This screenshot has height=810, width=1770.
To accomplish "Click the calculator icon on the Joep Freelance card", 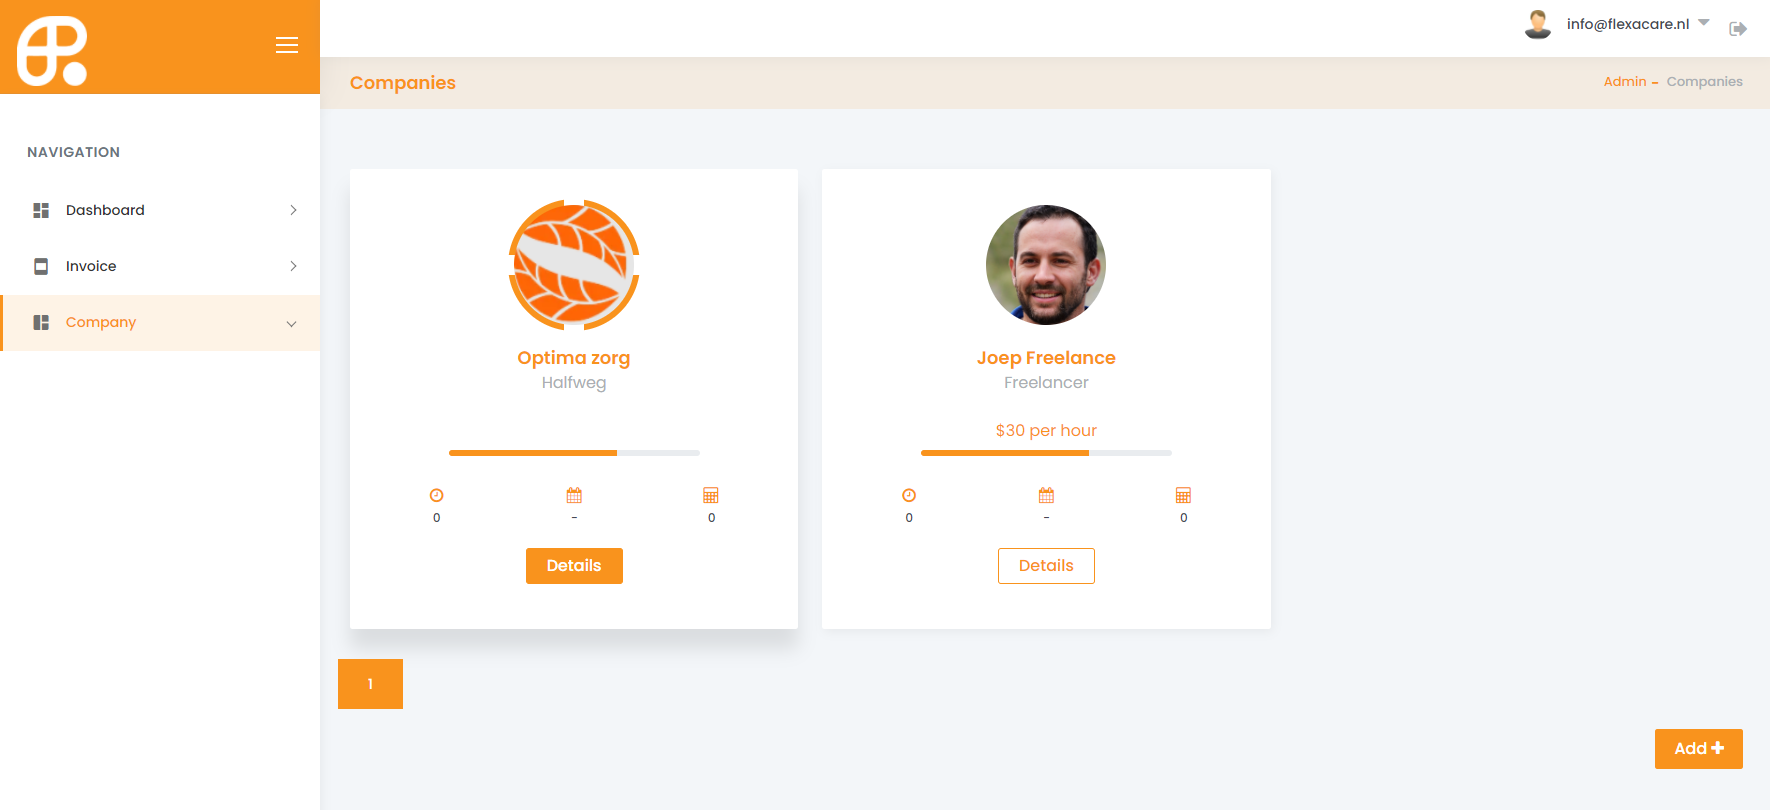I will coord(1183,495).
